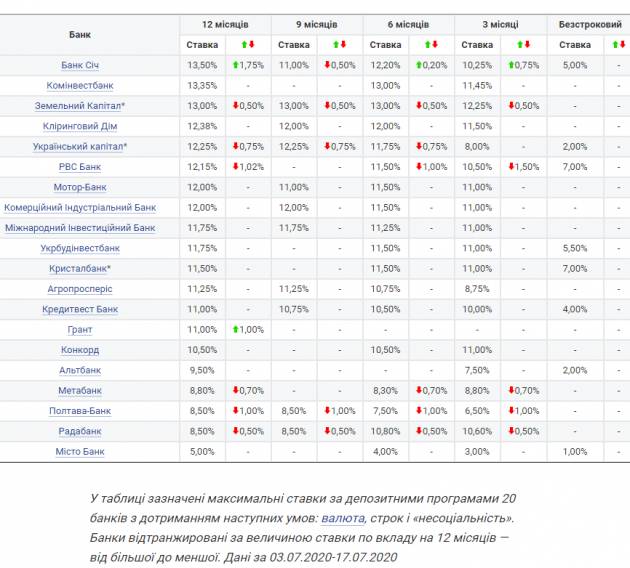Select Банк Січ 3-month rate 10,25%
The image size is (630, 568).
(x=477, y=65)
